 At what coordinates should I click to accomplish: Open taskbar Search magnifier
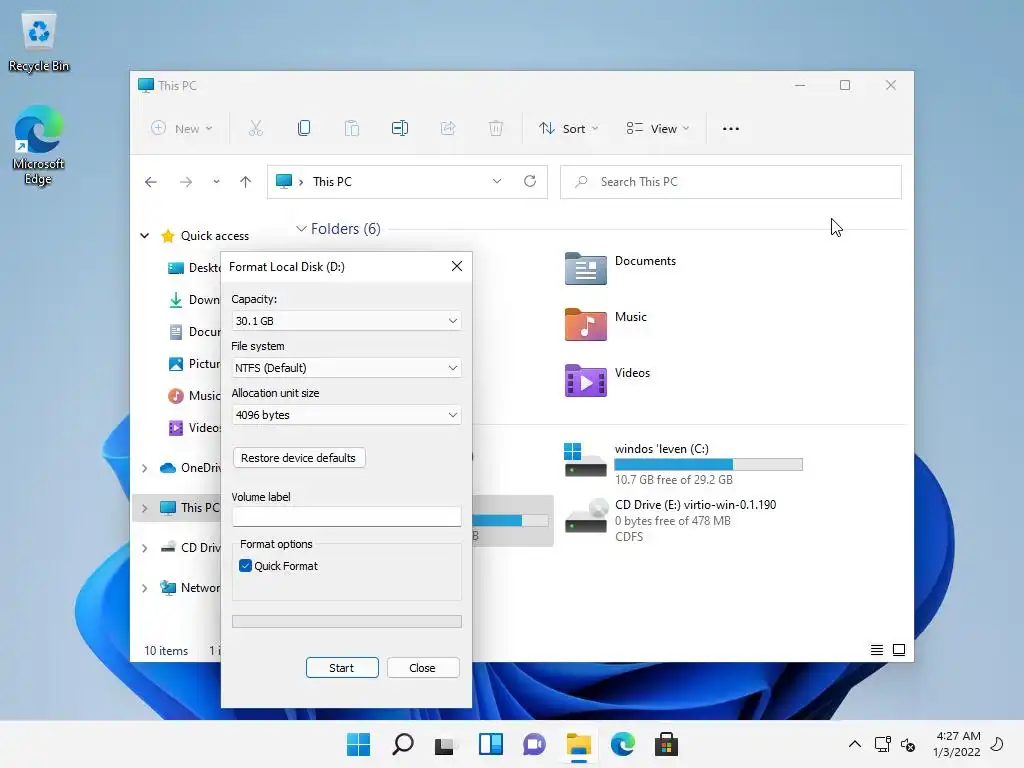[x=403, y=744]
